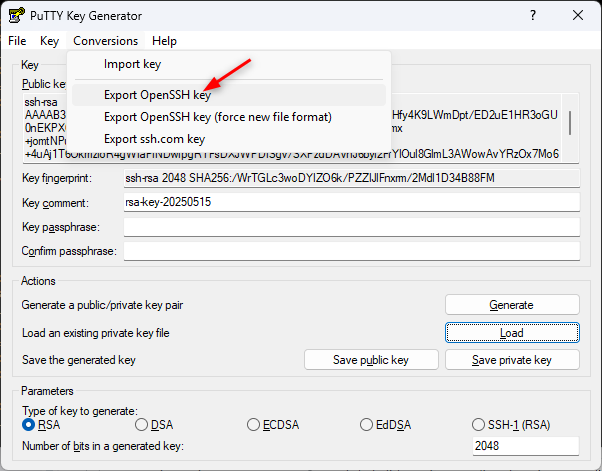Close the PuTTY Key Generator window
The width and height of the screenshot is (602, 471).
point(578,15)
